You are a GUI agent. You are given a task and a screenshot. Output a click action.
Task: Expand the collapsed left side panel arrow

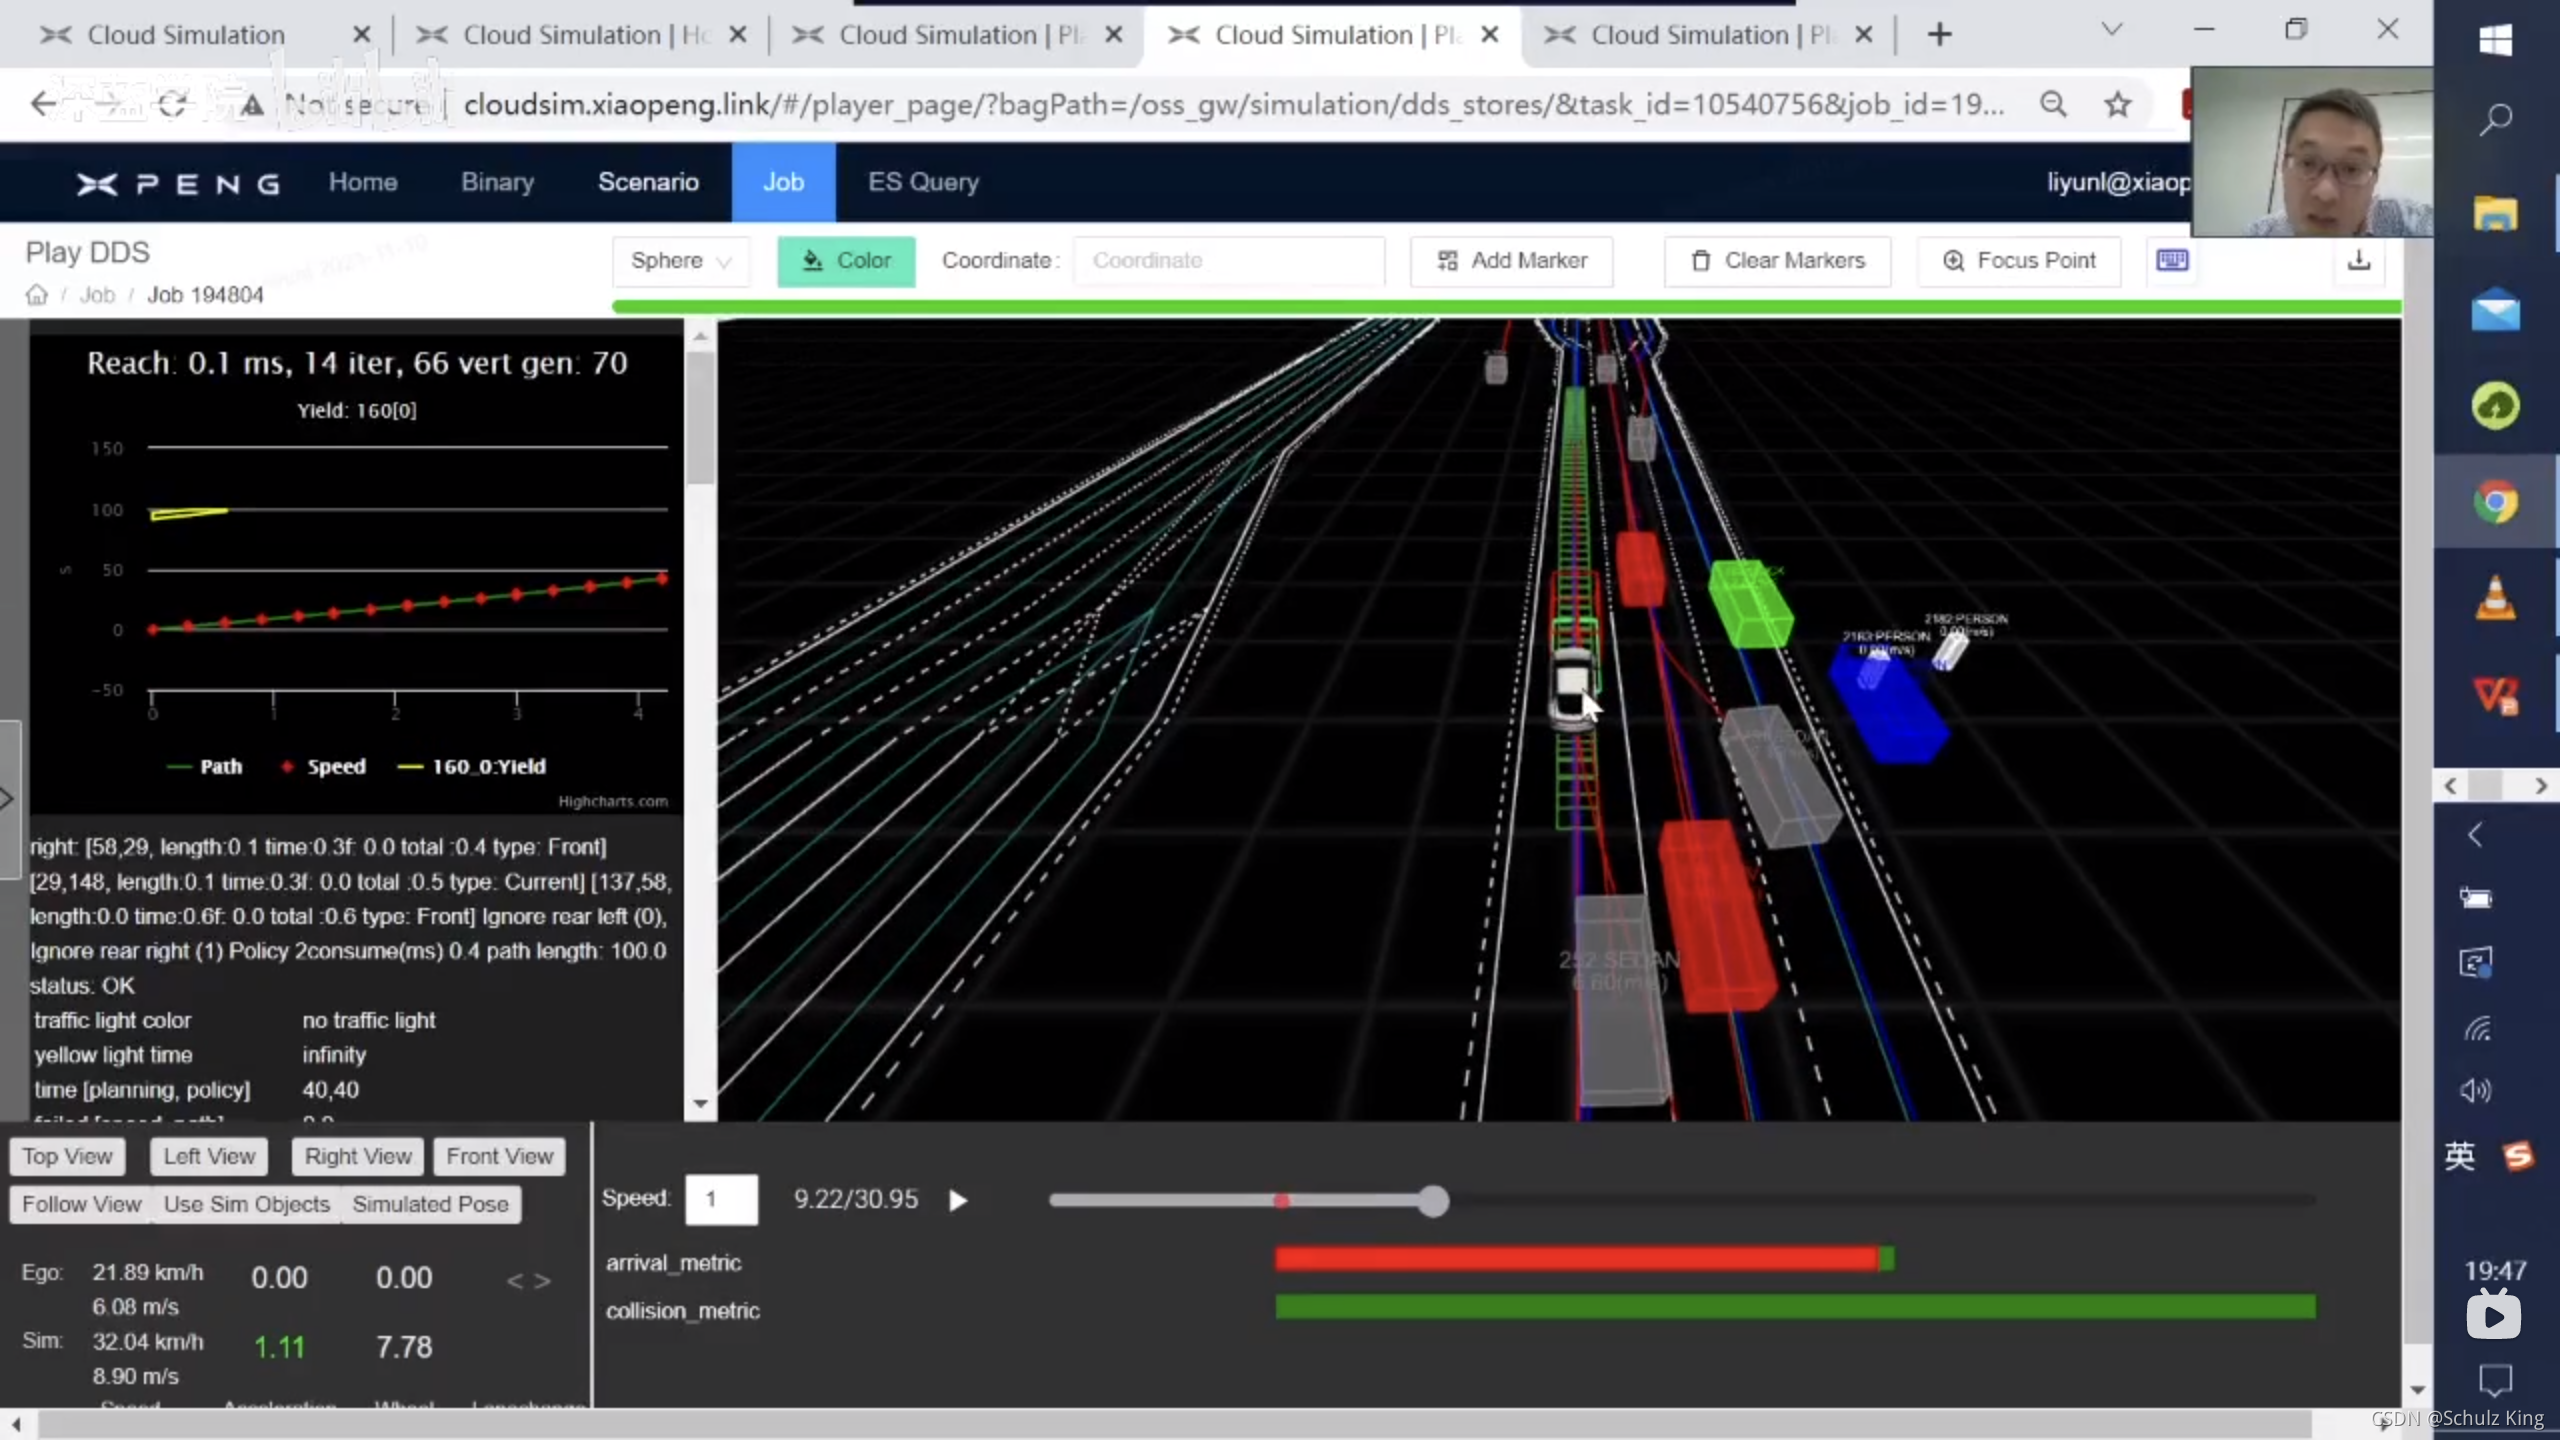(7, 798)
